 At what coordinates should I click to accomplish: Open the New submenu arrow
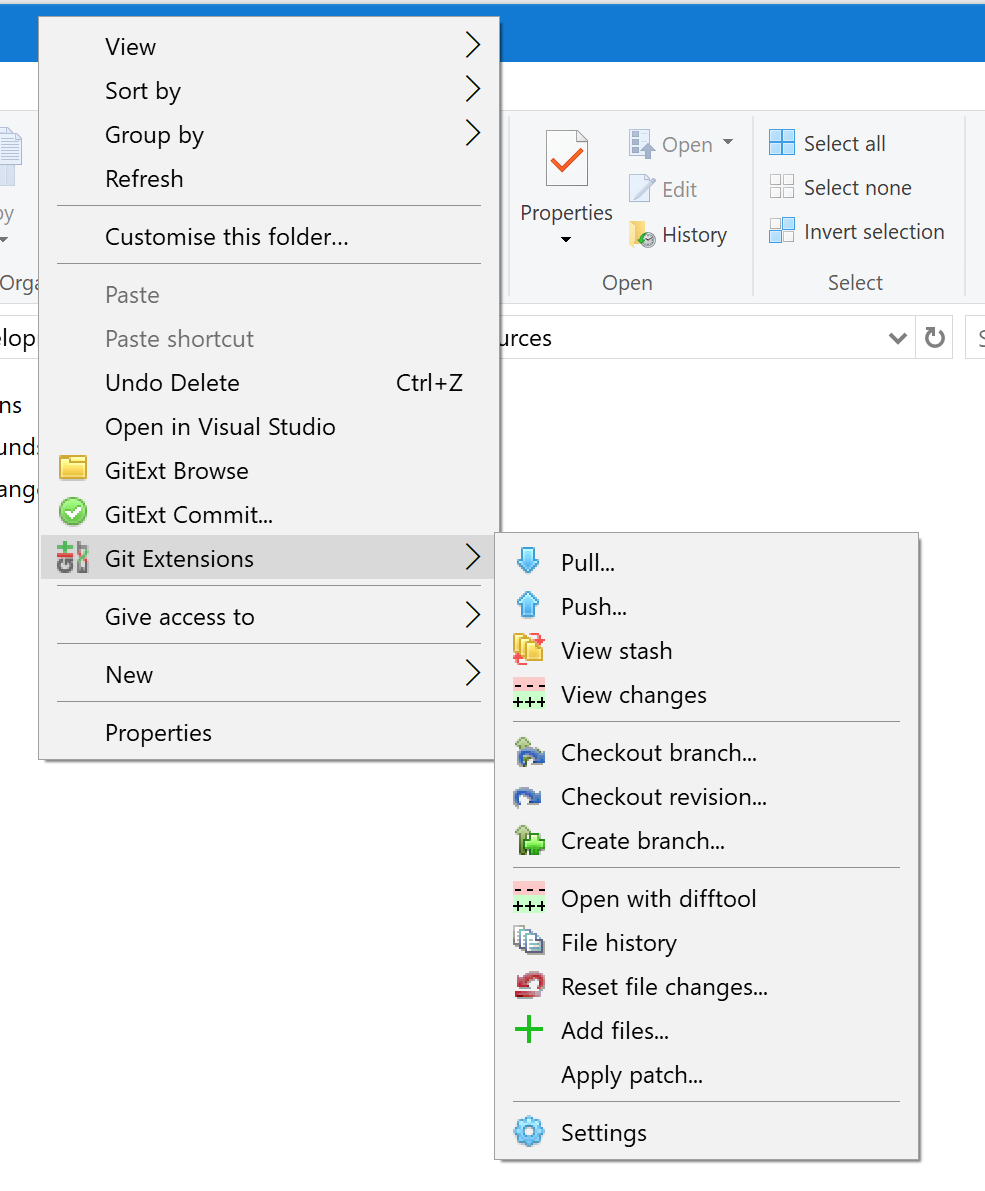(471, 672)
